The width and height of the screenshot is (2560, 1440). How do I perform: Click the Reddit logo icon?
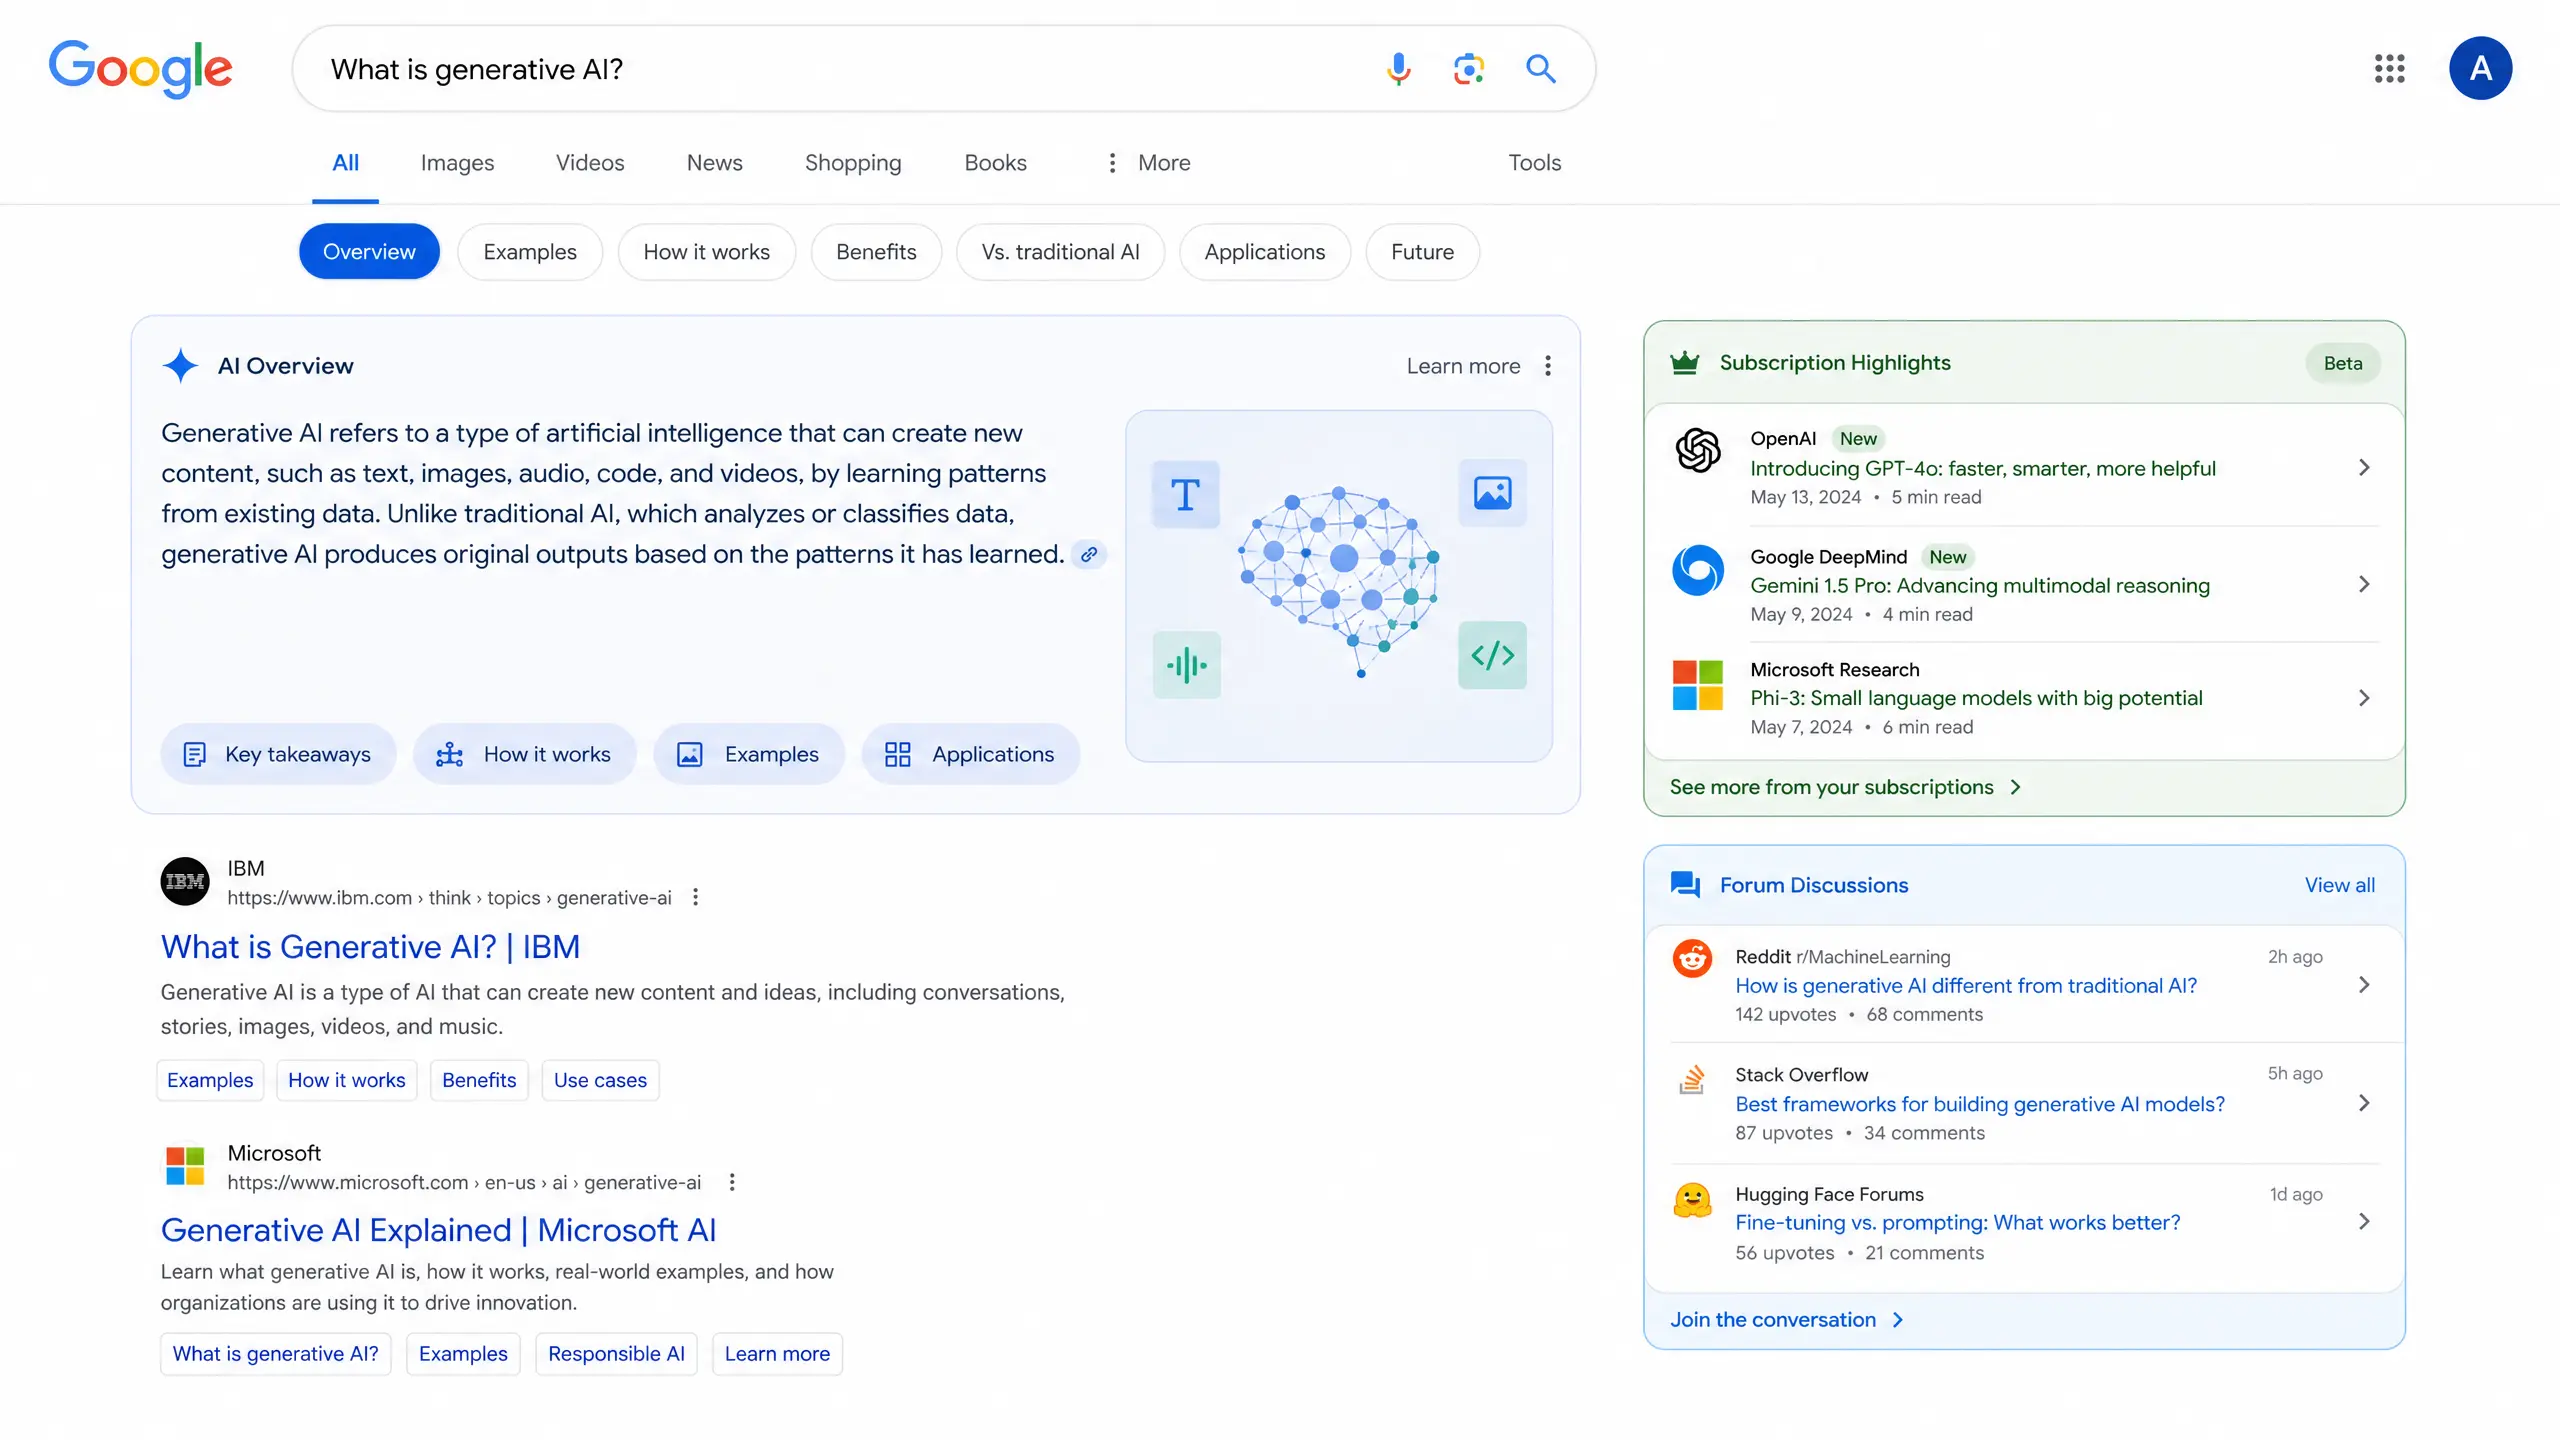click(1692, 959)
